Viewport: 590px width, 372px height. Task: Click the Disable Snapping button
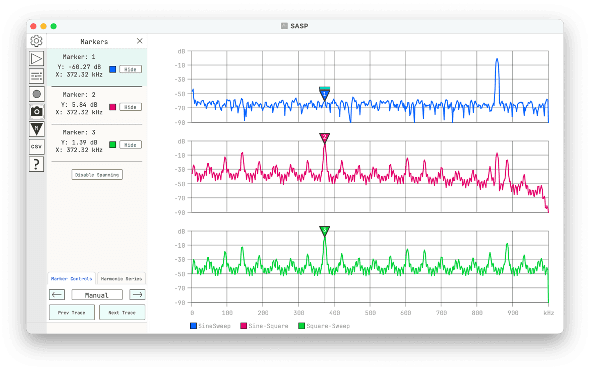coord(97,175)
